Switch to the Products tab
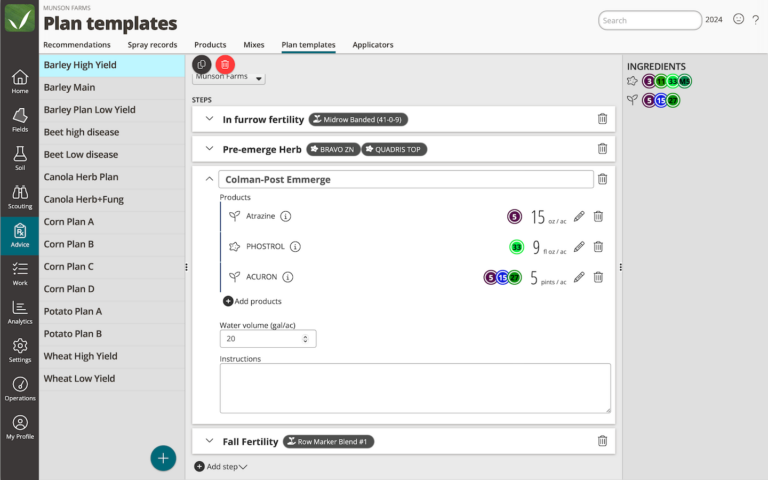 click(210, 45)
